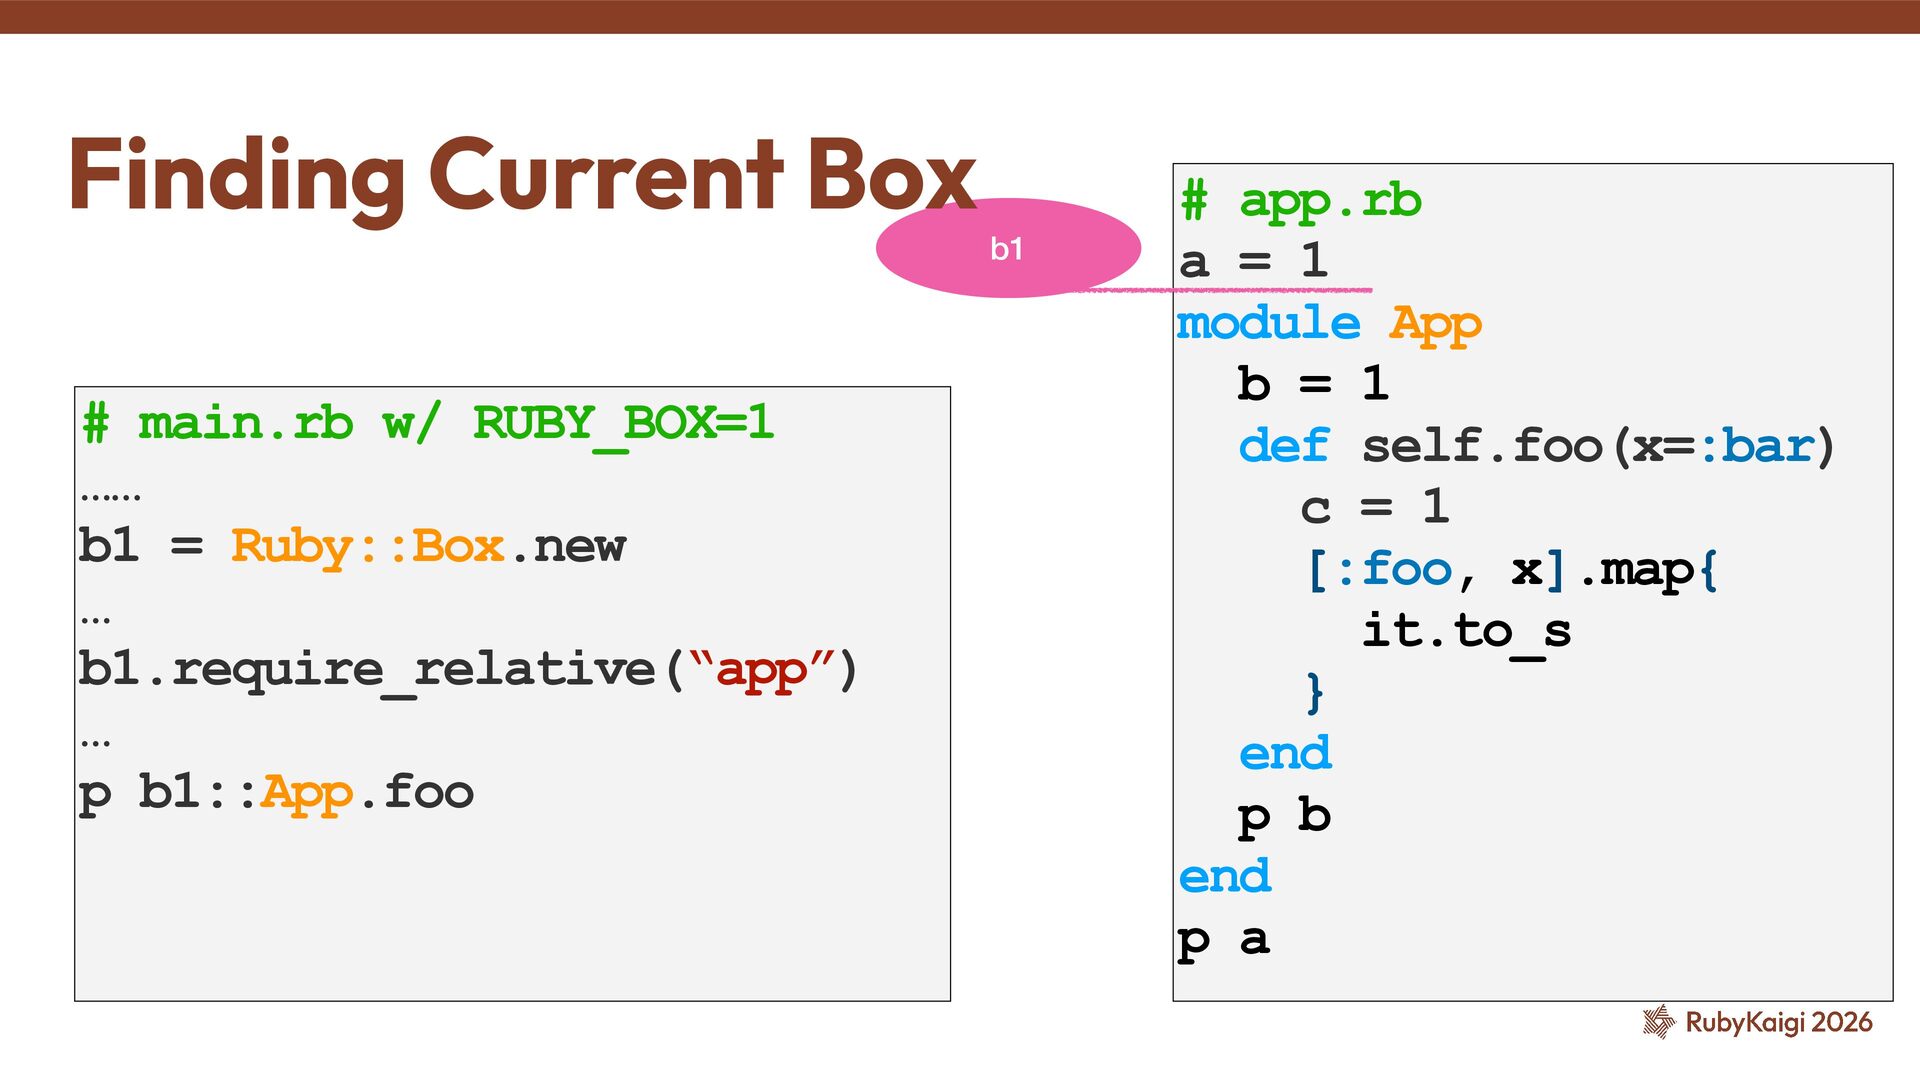Click the pink b1 ellipse label

[1007, 248]
